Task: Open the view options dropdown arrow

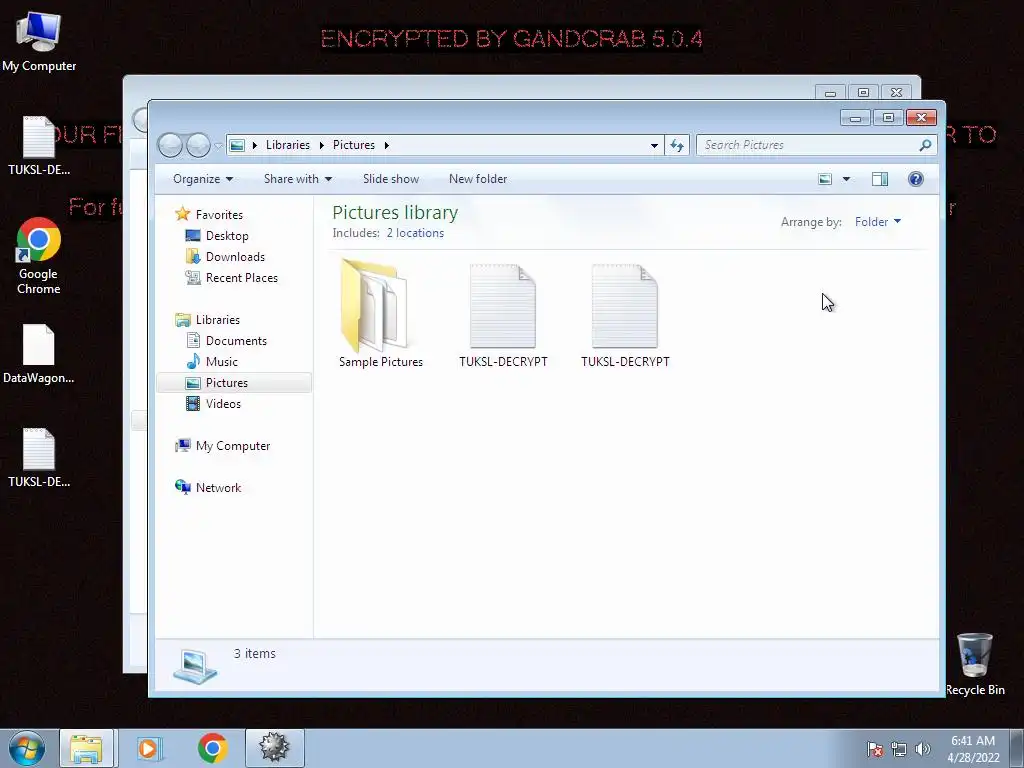Action: point(846,179)
